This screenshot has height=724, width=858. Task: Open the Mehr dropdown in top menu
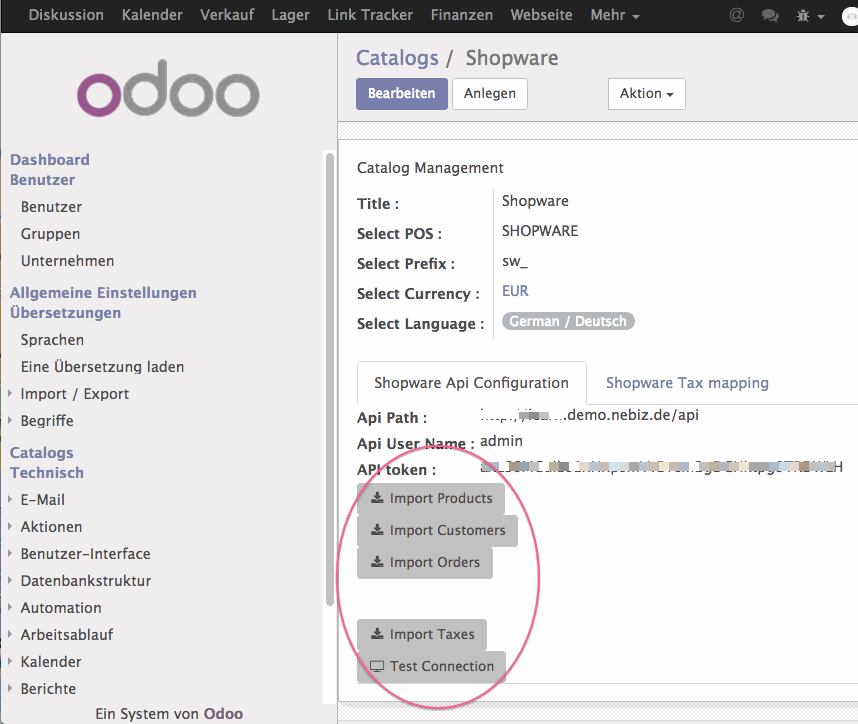click(x=614, y=15)
